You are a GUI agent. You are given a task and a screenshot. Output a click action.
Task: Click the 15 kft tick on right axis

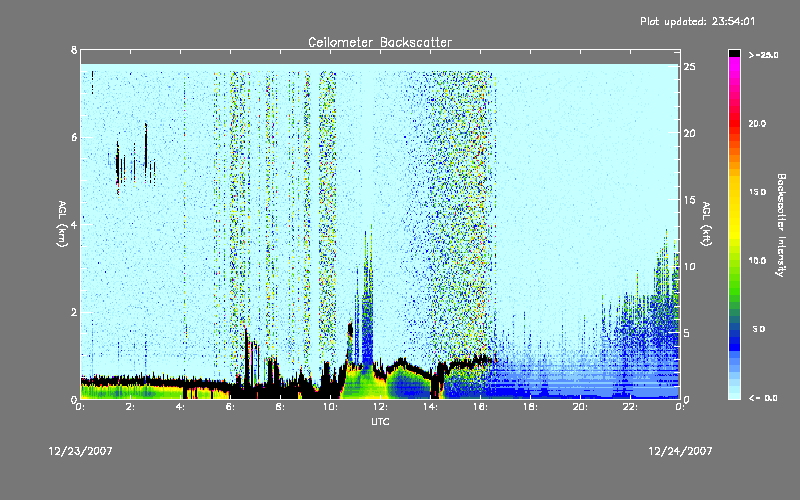point(689,200)
